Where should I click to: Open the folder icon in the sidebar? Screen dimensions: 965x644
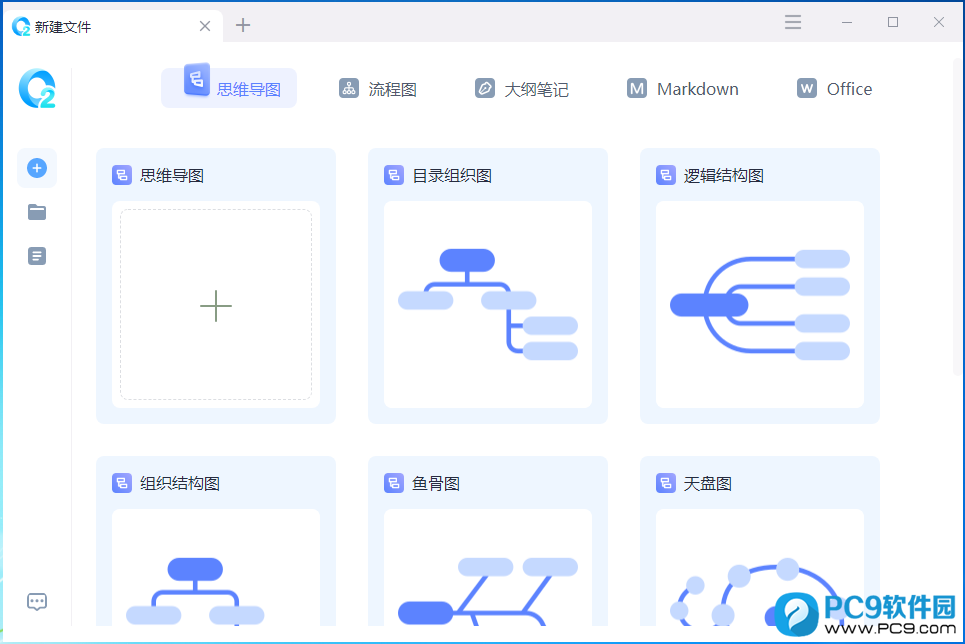click(x=37, y=212)
